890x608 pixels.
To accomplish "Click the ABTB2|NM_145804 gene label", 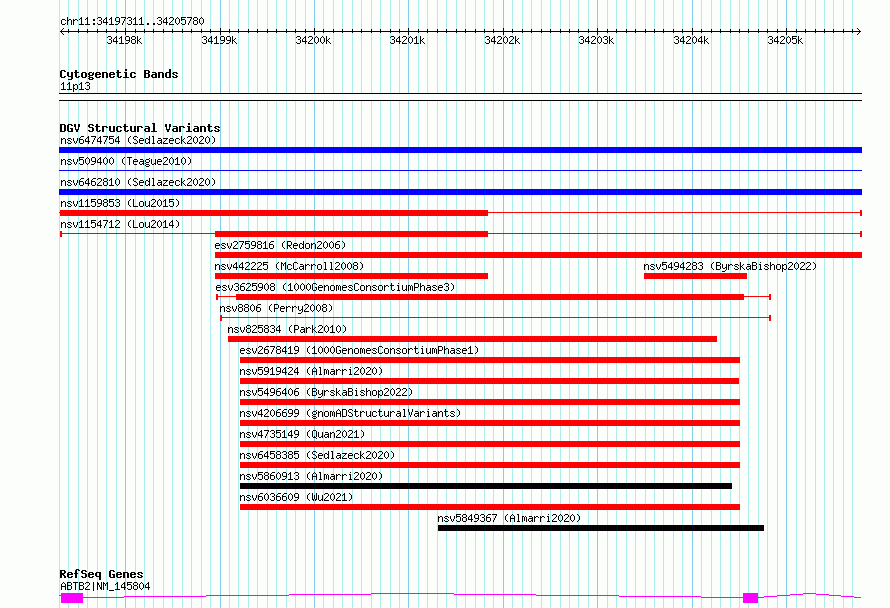I will (105, 586).
